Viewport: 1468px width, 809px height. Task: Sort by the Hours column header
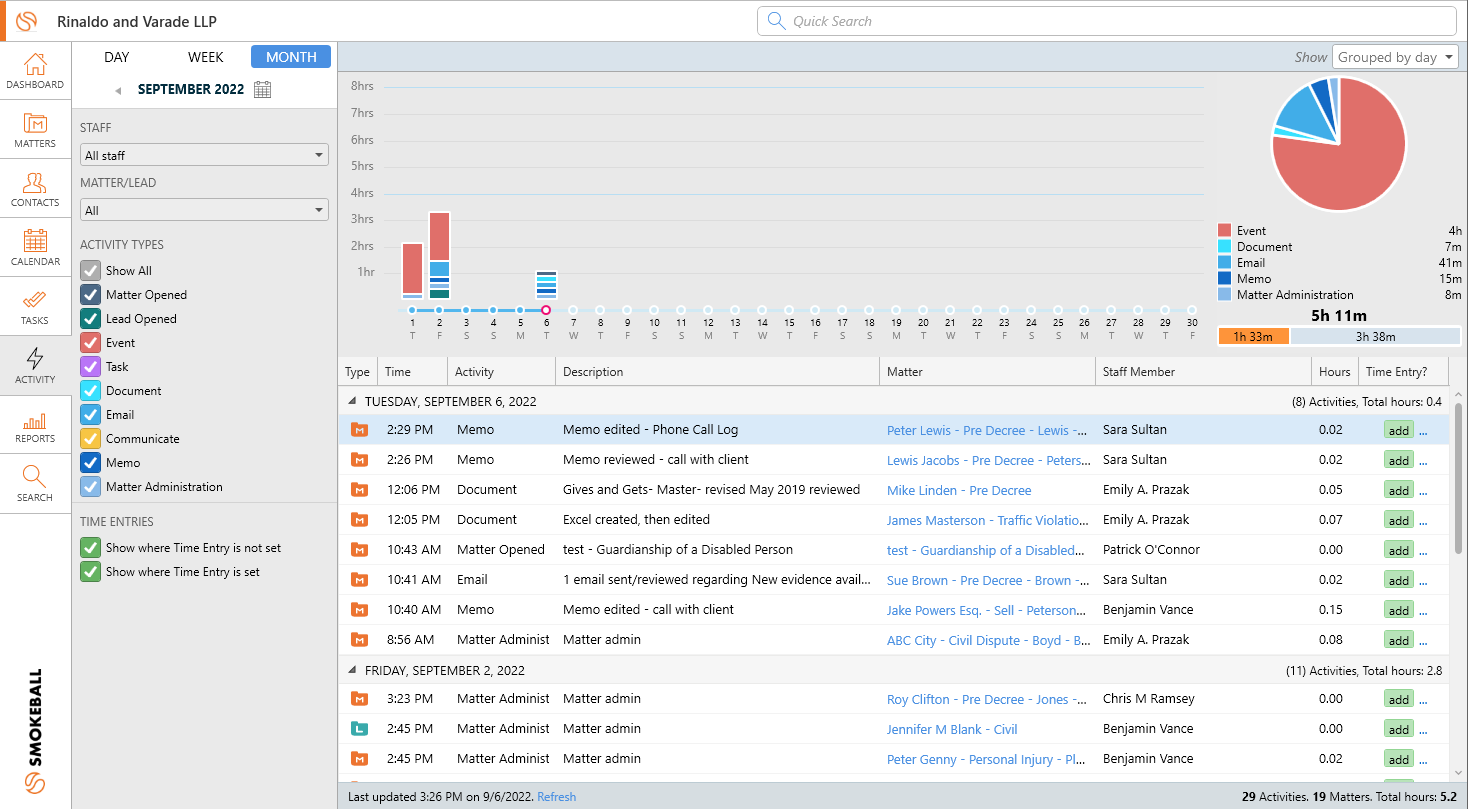pos(1334,372)
